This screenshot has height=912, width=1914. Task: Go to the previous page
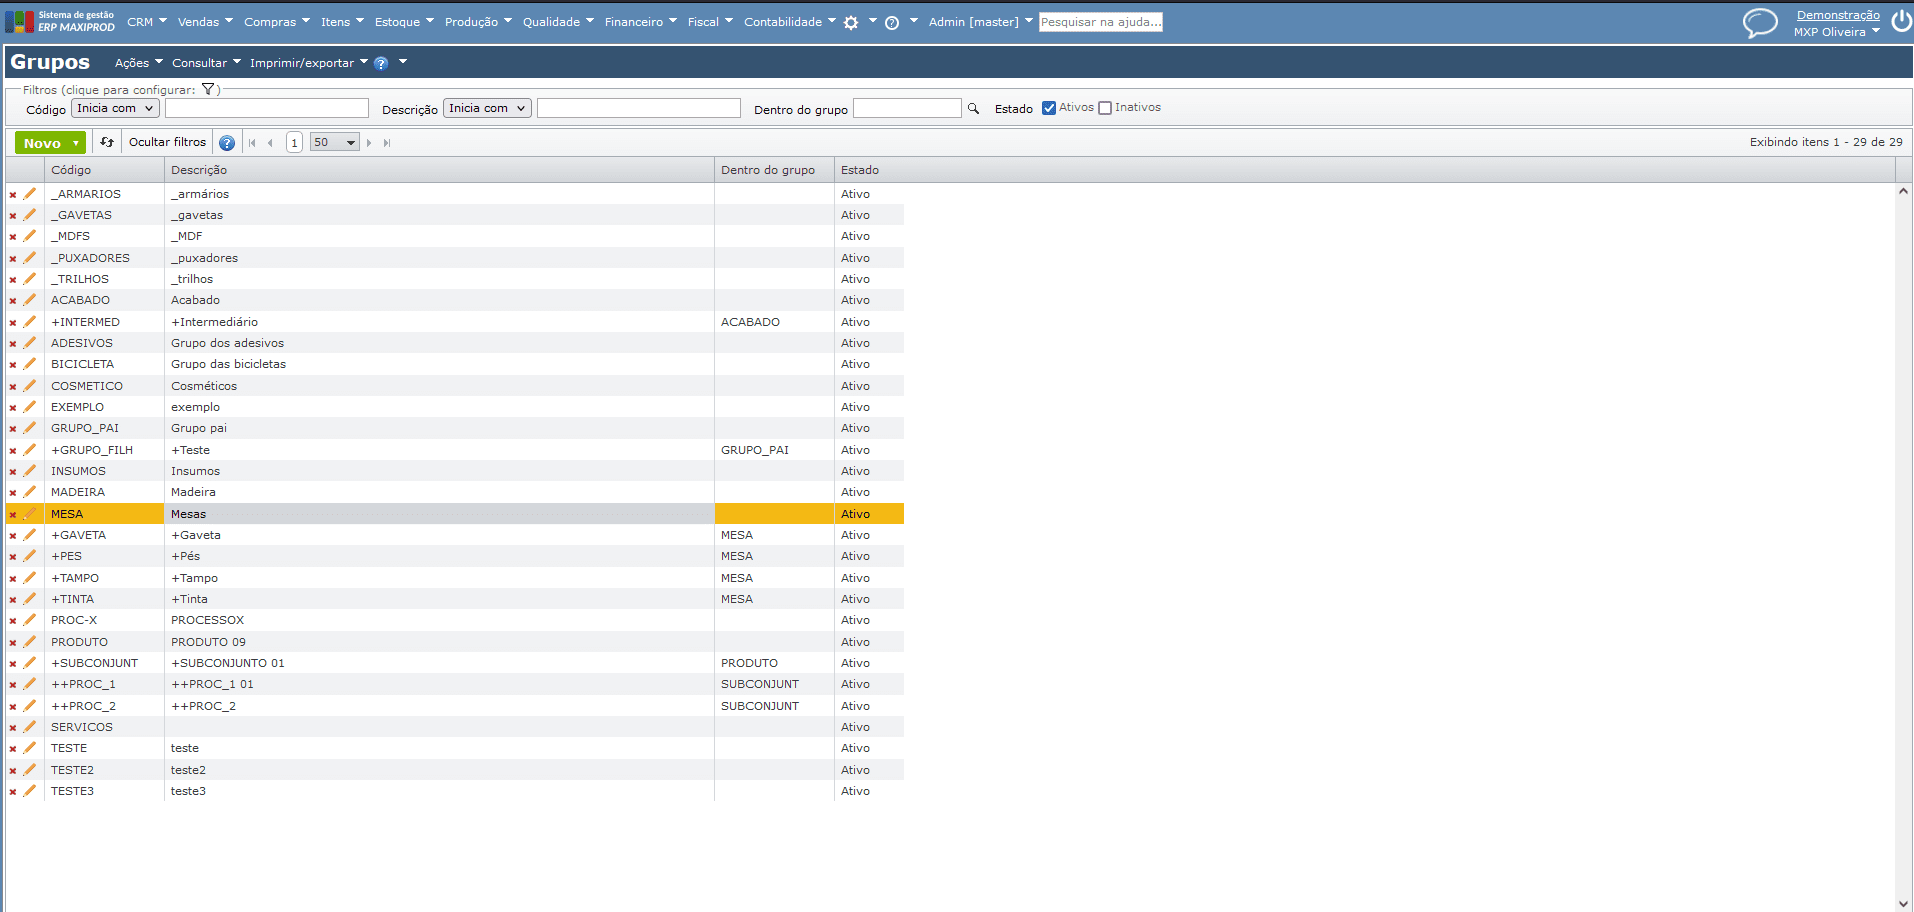[x=270, y=143]
